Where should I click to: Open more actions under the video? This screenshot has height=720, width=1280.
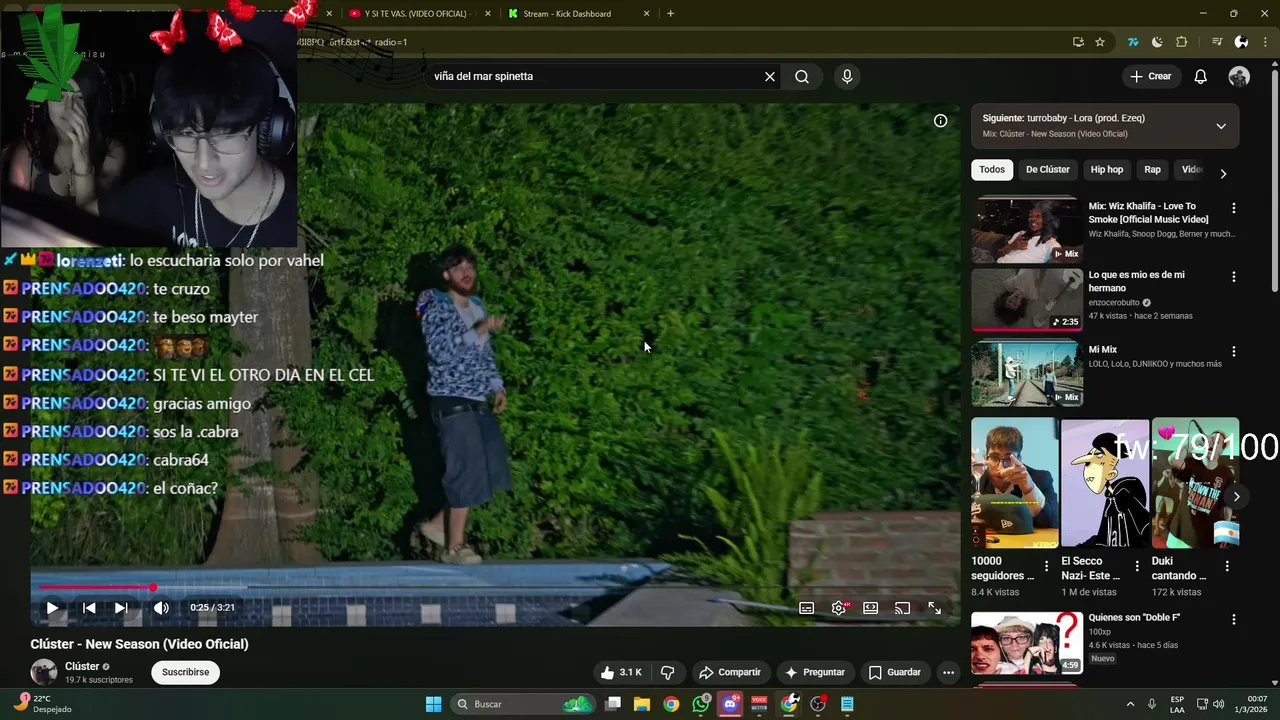pos(948,673)
